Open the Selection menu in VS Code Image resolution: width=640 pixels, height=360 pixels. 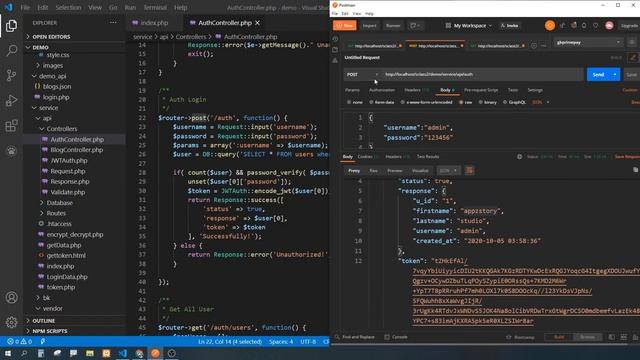coord(68,7)
